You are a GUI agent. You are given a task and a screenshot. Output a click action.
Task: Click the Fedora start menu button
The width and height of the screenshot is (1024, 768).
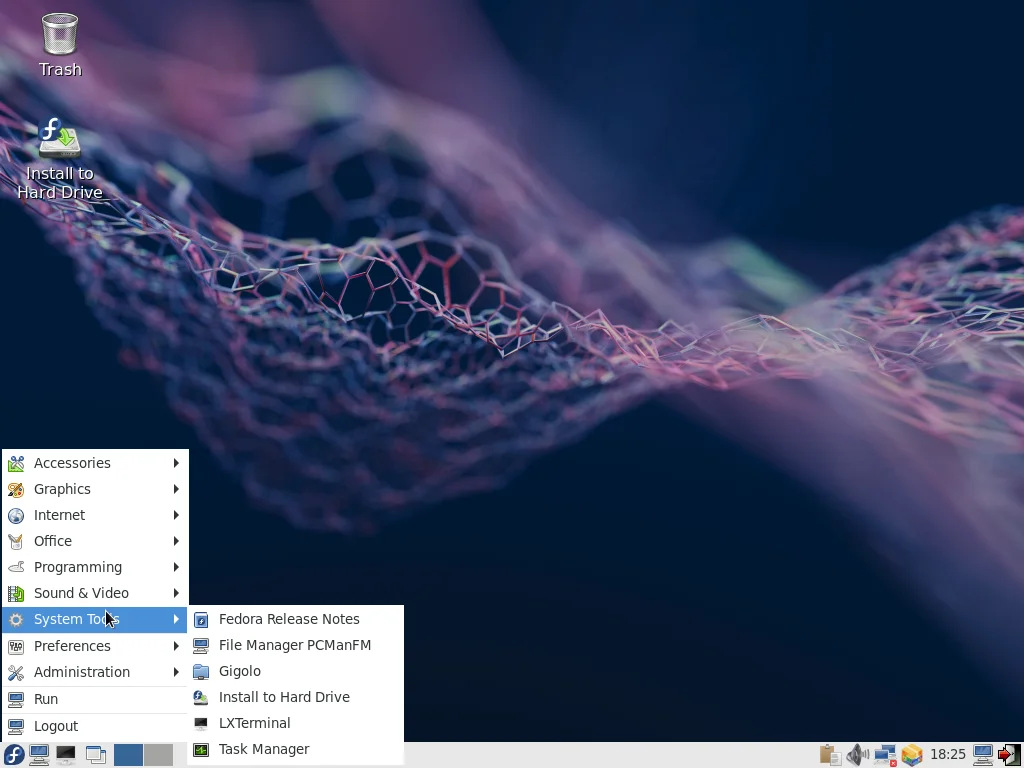click(x=14, y=755)
